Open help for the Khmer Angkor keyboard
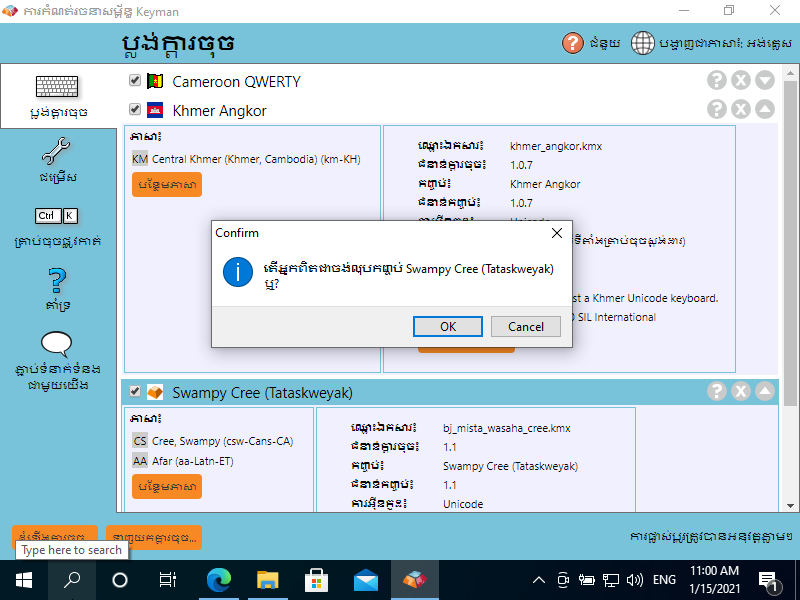800x600 pixels. [x=716, y=109]
